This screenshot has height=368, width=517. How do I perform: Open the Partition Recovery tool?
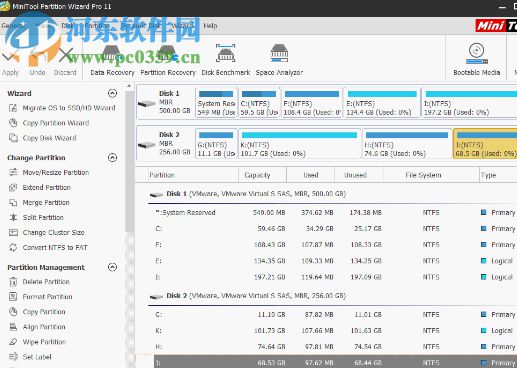(168, 61)
